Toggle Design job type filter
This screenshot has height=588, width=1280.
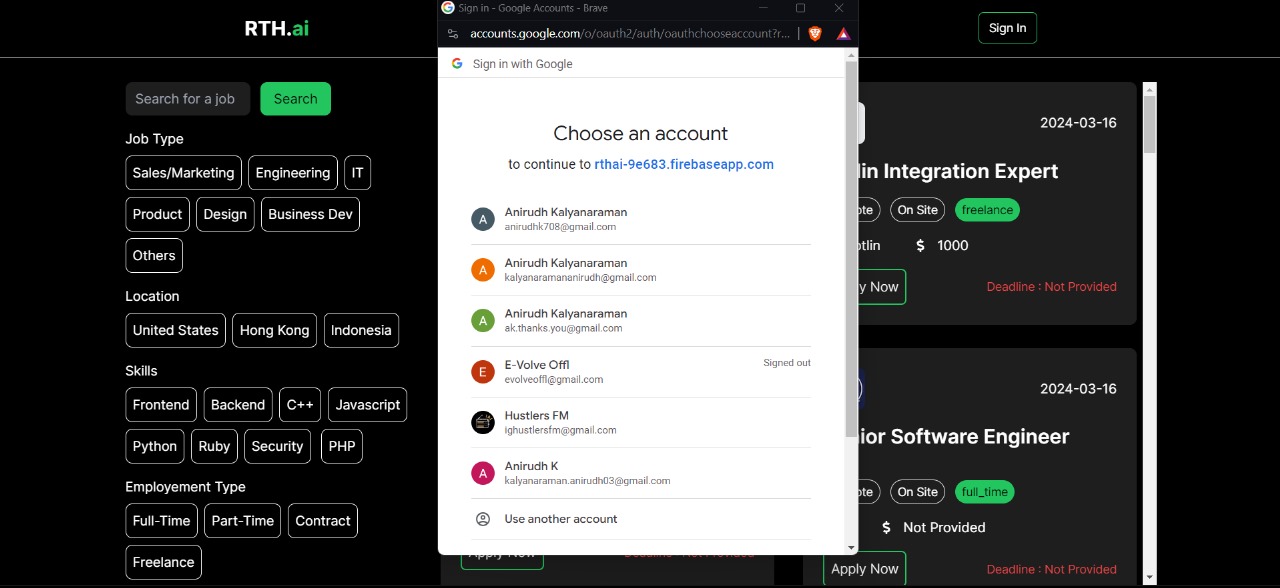click(225, 214)
